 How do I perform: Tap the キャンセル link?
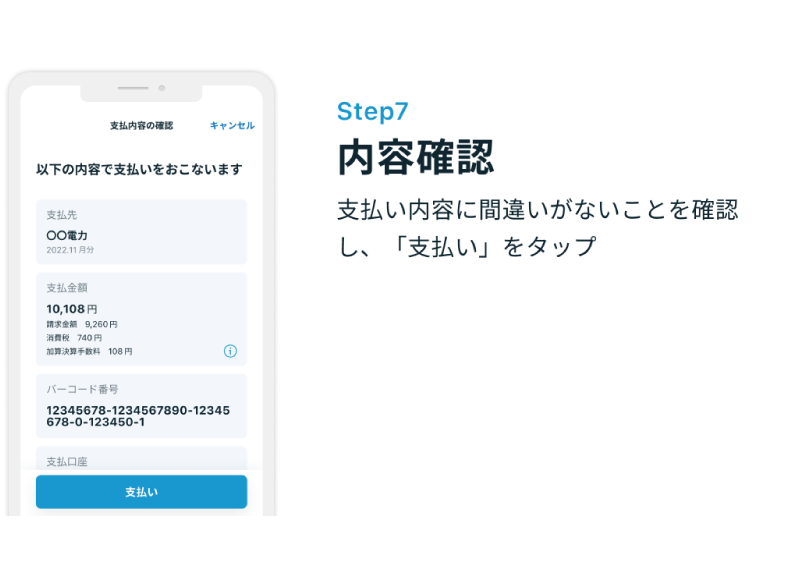point(232,125)
